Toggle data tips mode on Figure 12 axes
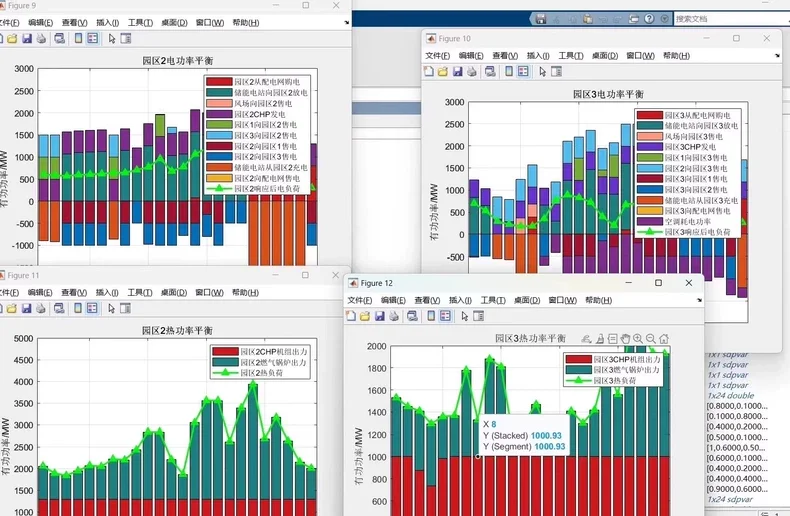This screenshot has height=516, width=790. point(613,339)
